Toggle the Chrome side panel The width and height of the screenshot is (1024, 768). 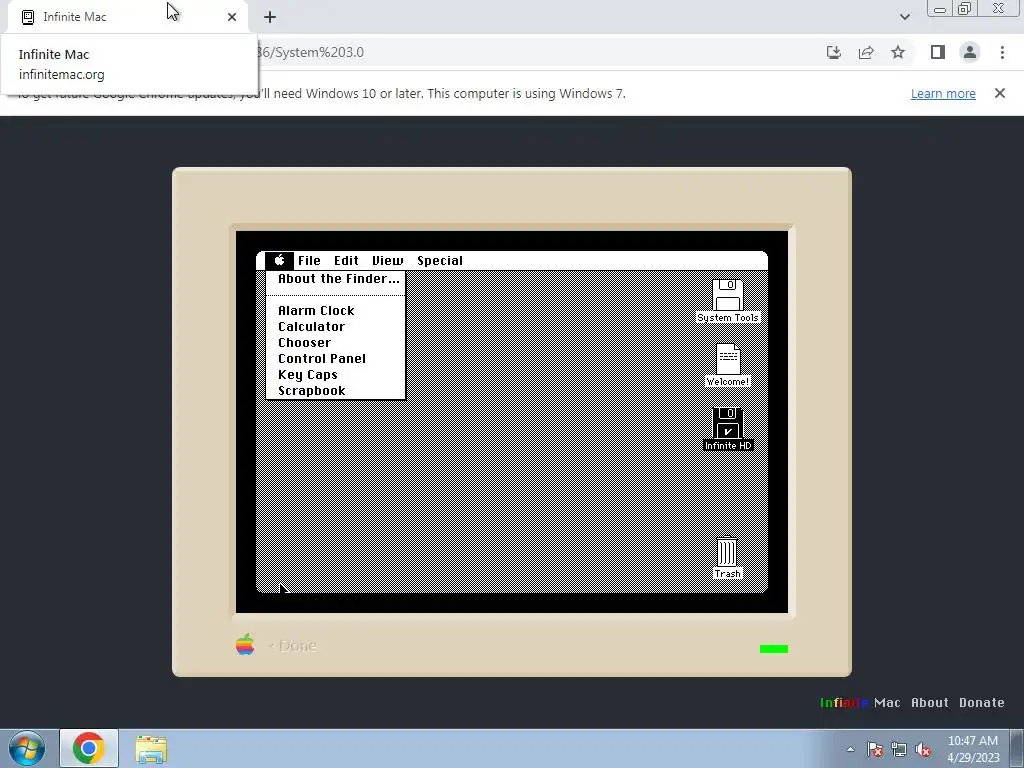click(x=938, y=52)
